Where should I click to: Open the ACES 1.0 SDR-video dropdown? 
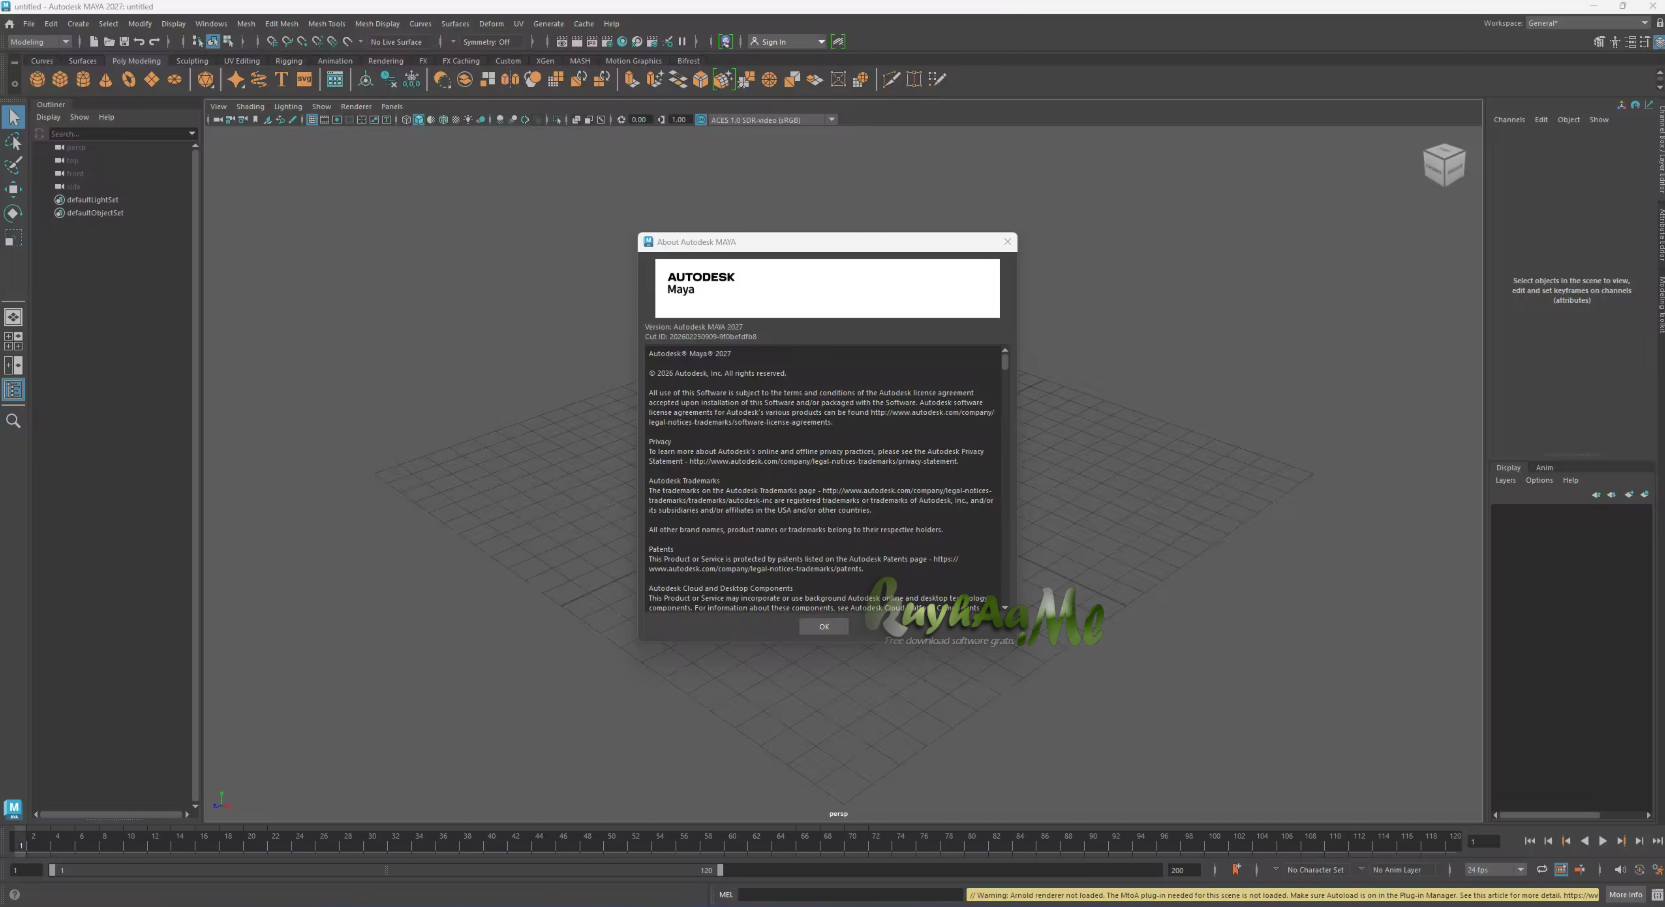click(772, 120)
